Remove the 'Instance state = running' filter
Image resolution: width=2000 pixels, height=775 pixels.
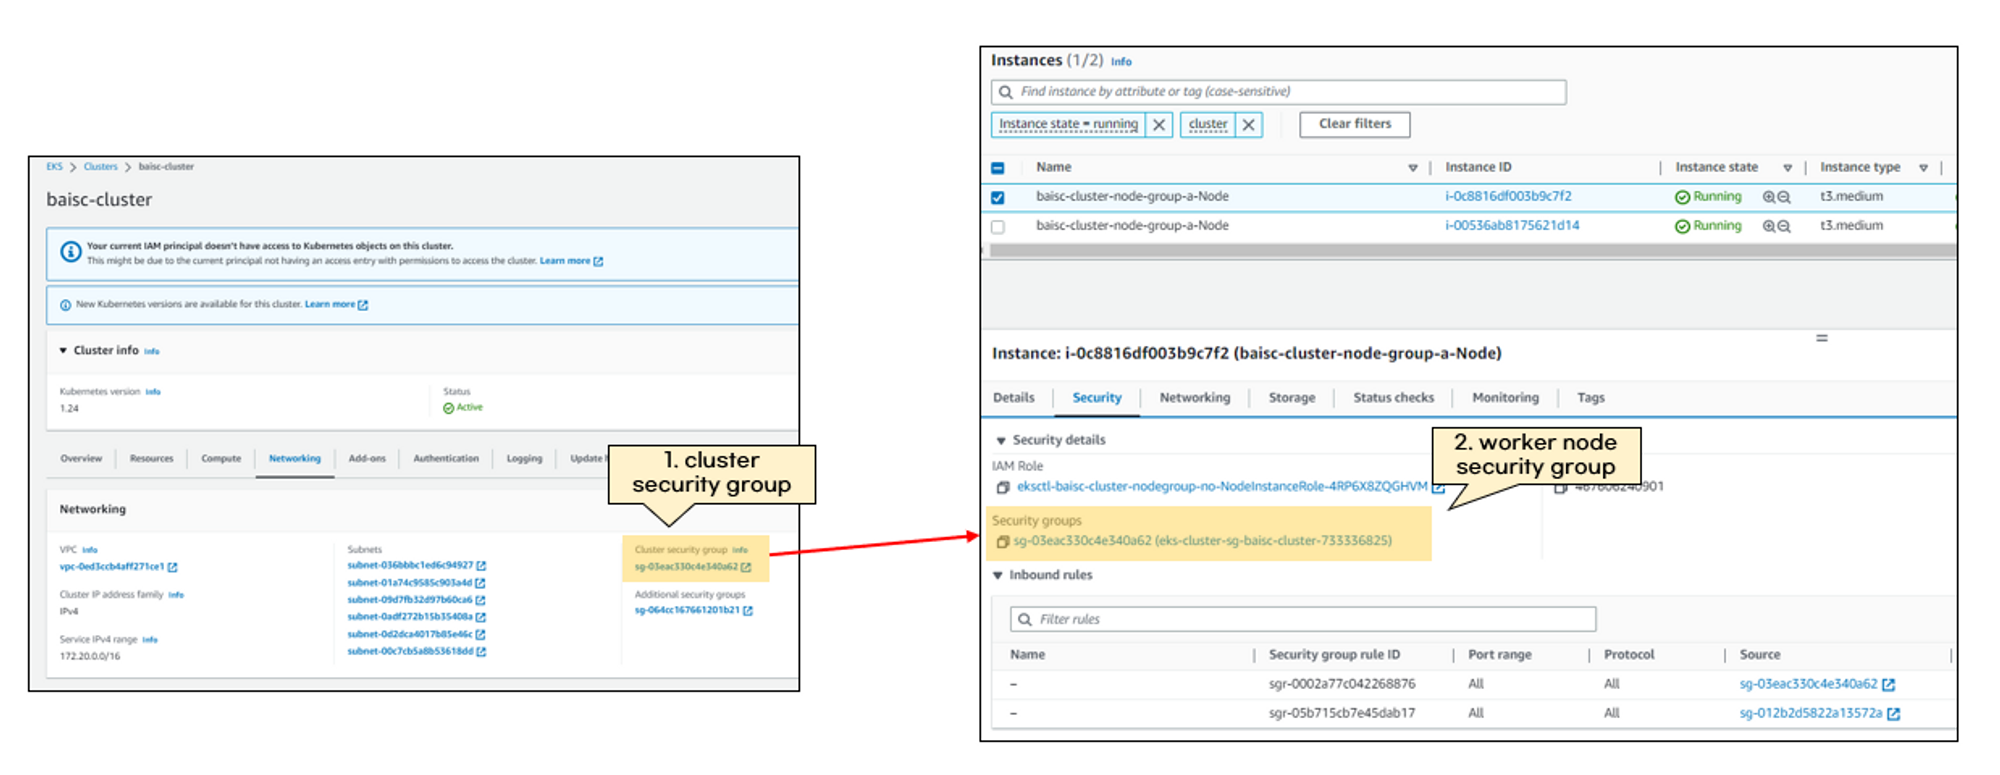(1159, 125)
